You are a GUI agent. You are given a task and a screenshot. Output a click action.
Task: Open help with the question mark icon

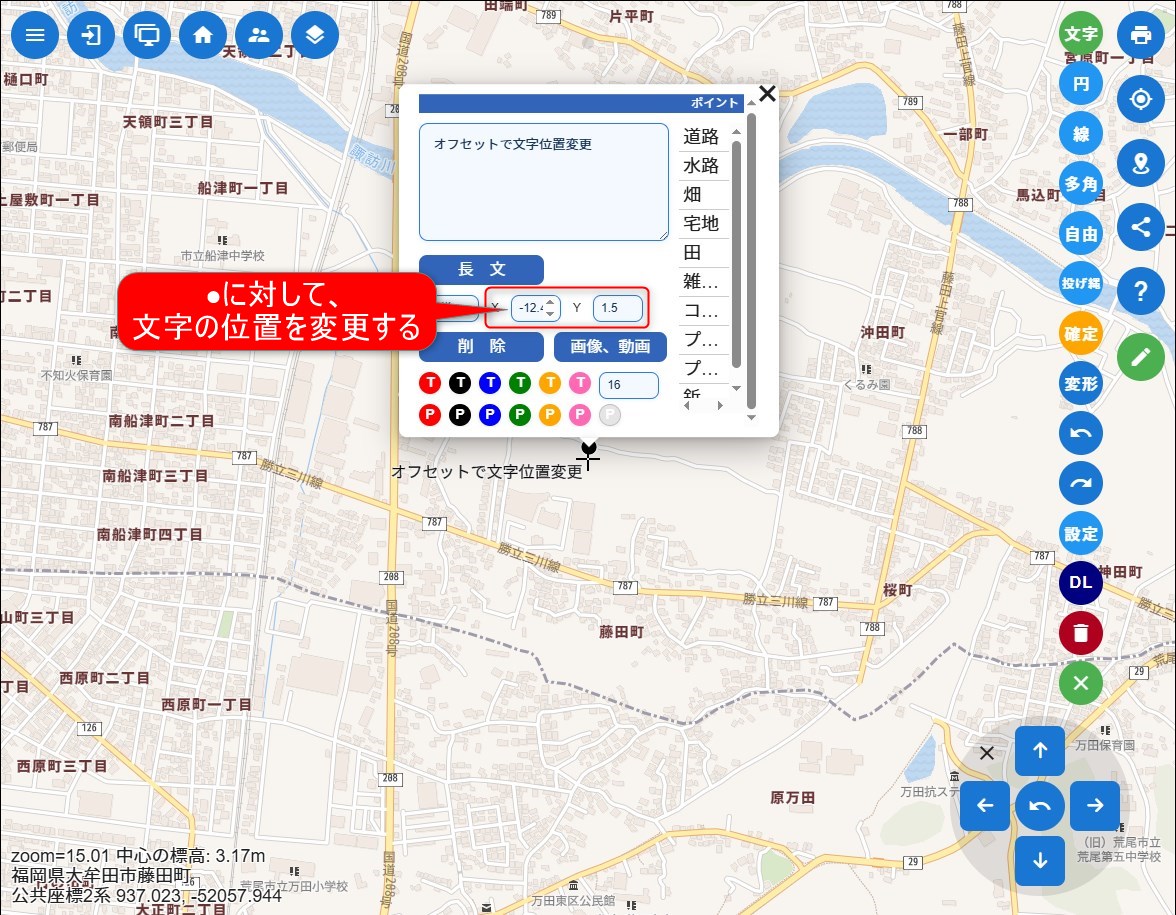coord(1141,291)
